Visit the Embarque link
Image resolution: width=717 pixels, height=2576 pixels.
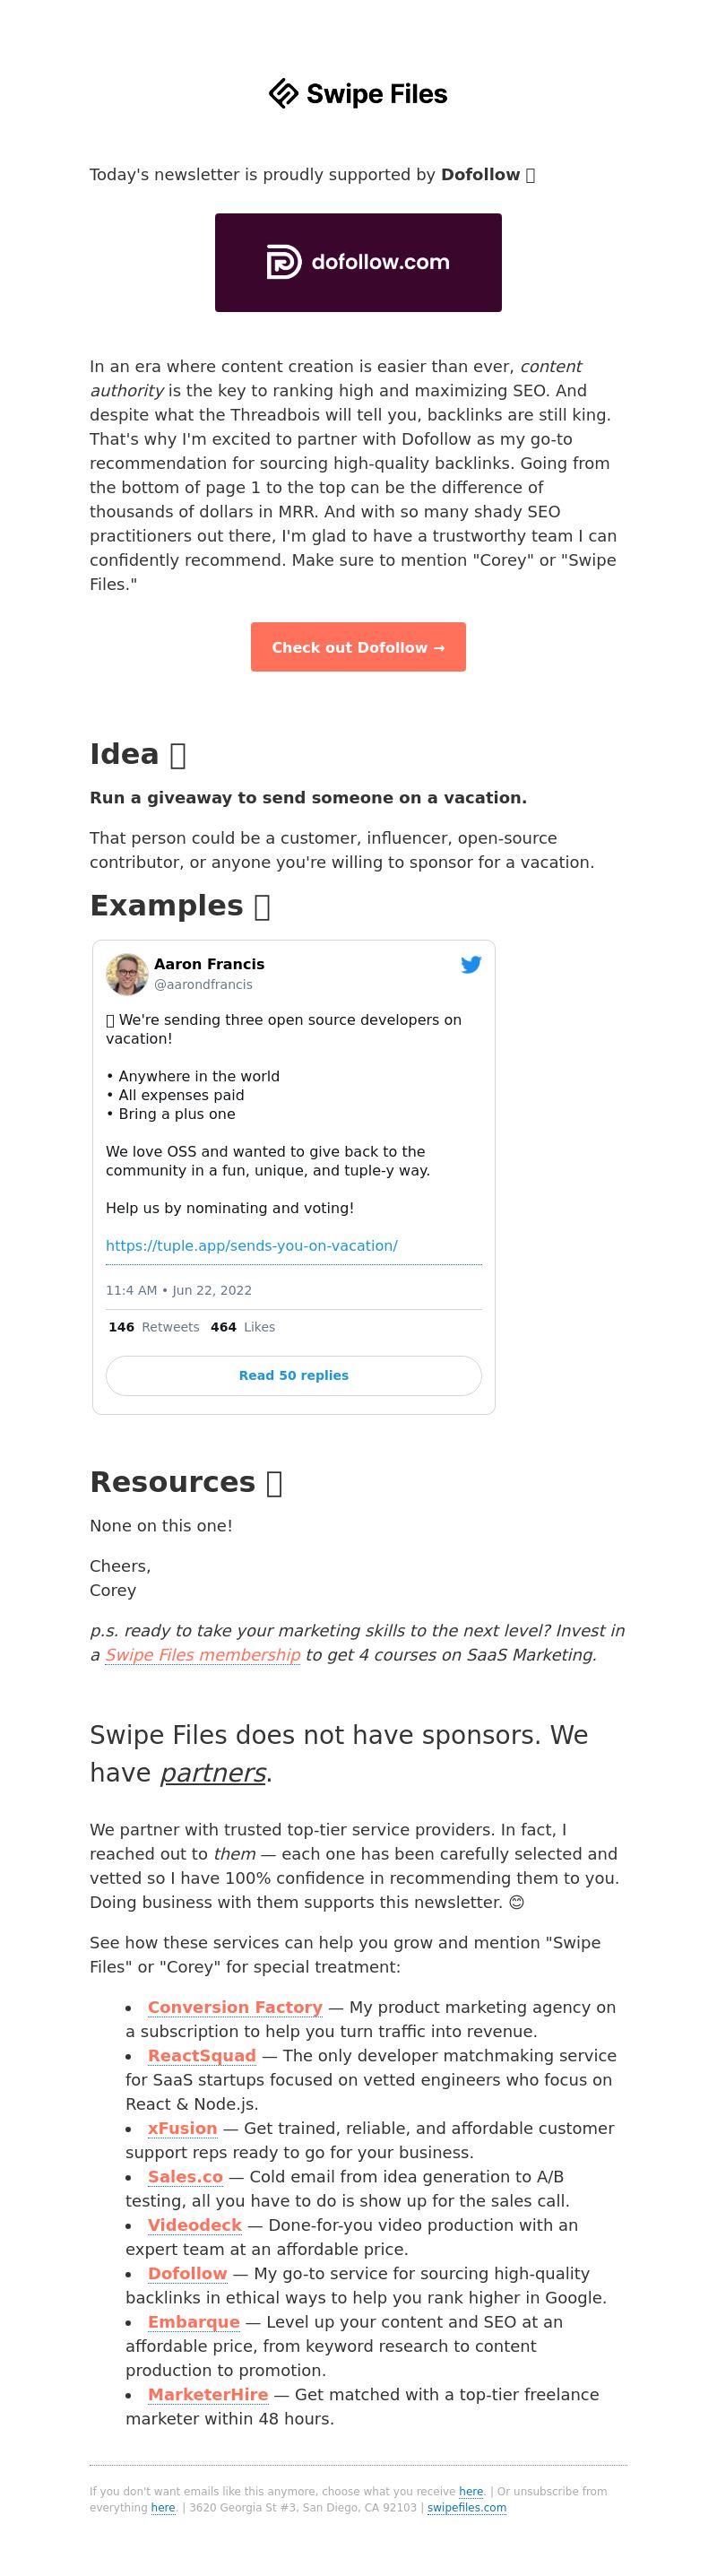[x=194, y=2322]
